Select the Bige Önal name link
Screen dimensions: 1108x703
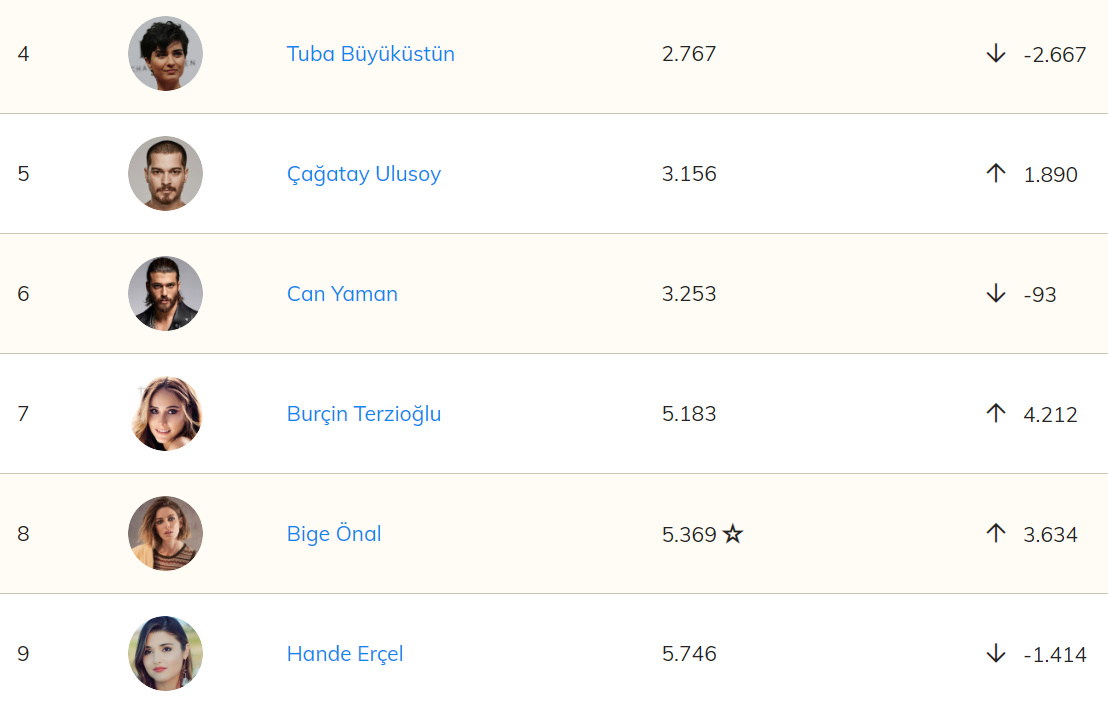point(334,534)
